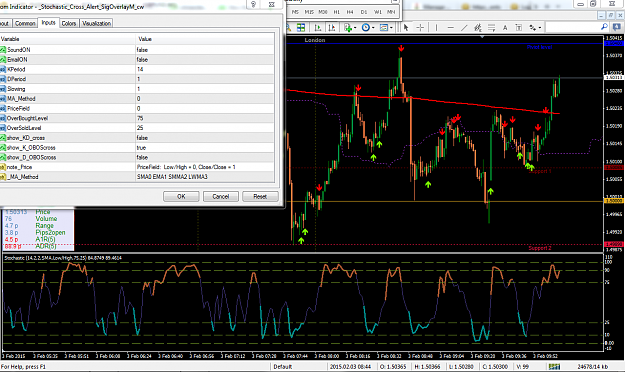Click the Variable column header
This screenshot has height=372, width=625.
(x=68, y=39)
